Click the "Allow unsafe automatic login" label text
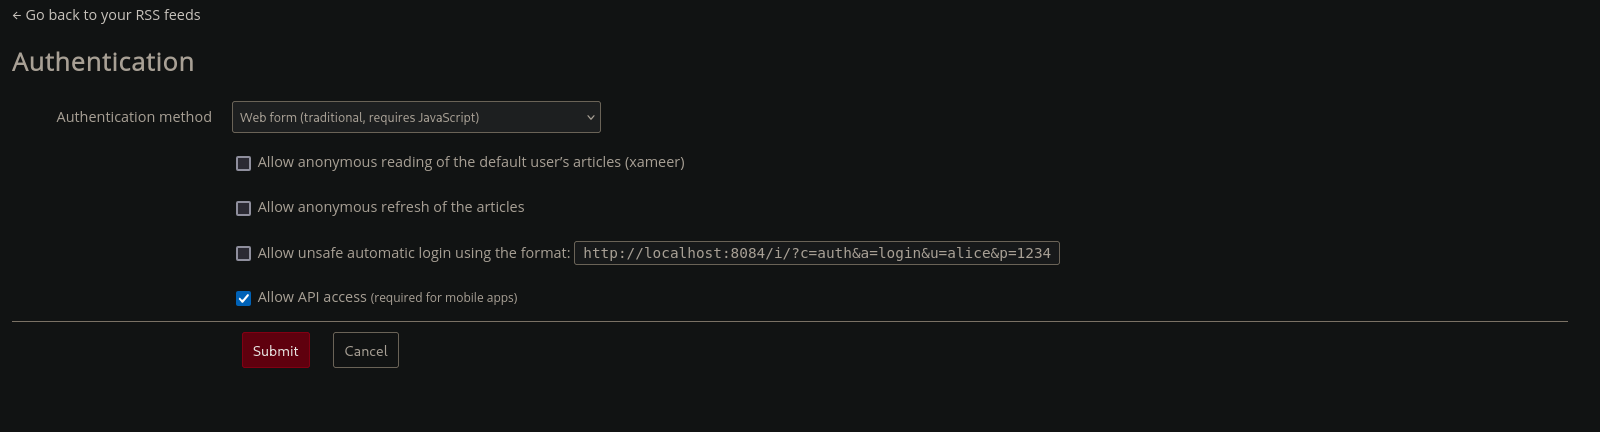Screen dimensions: 1600x432 tap(414, 253)
